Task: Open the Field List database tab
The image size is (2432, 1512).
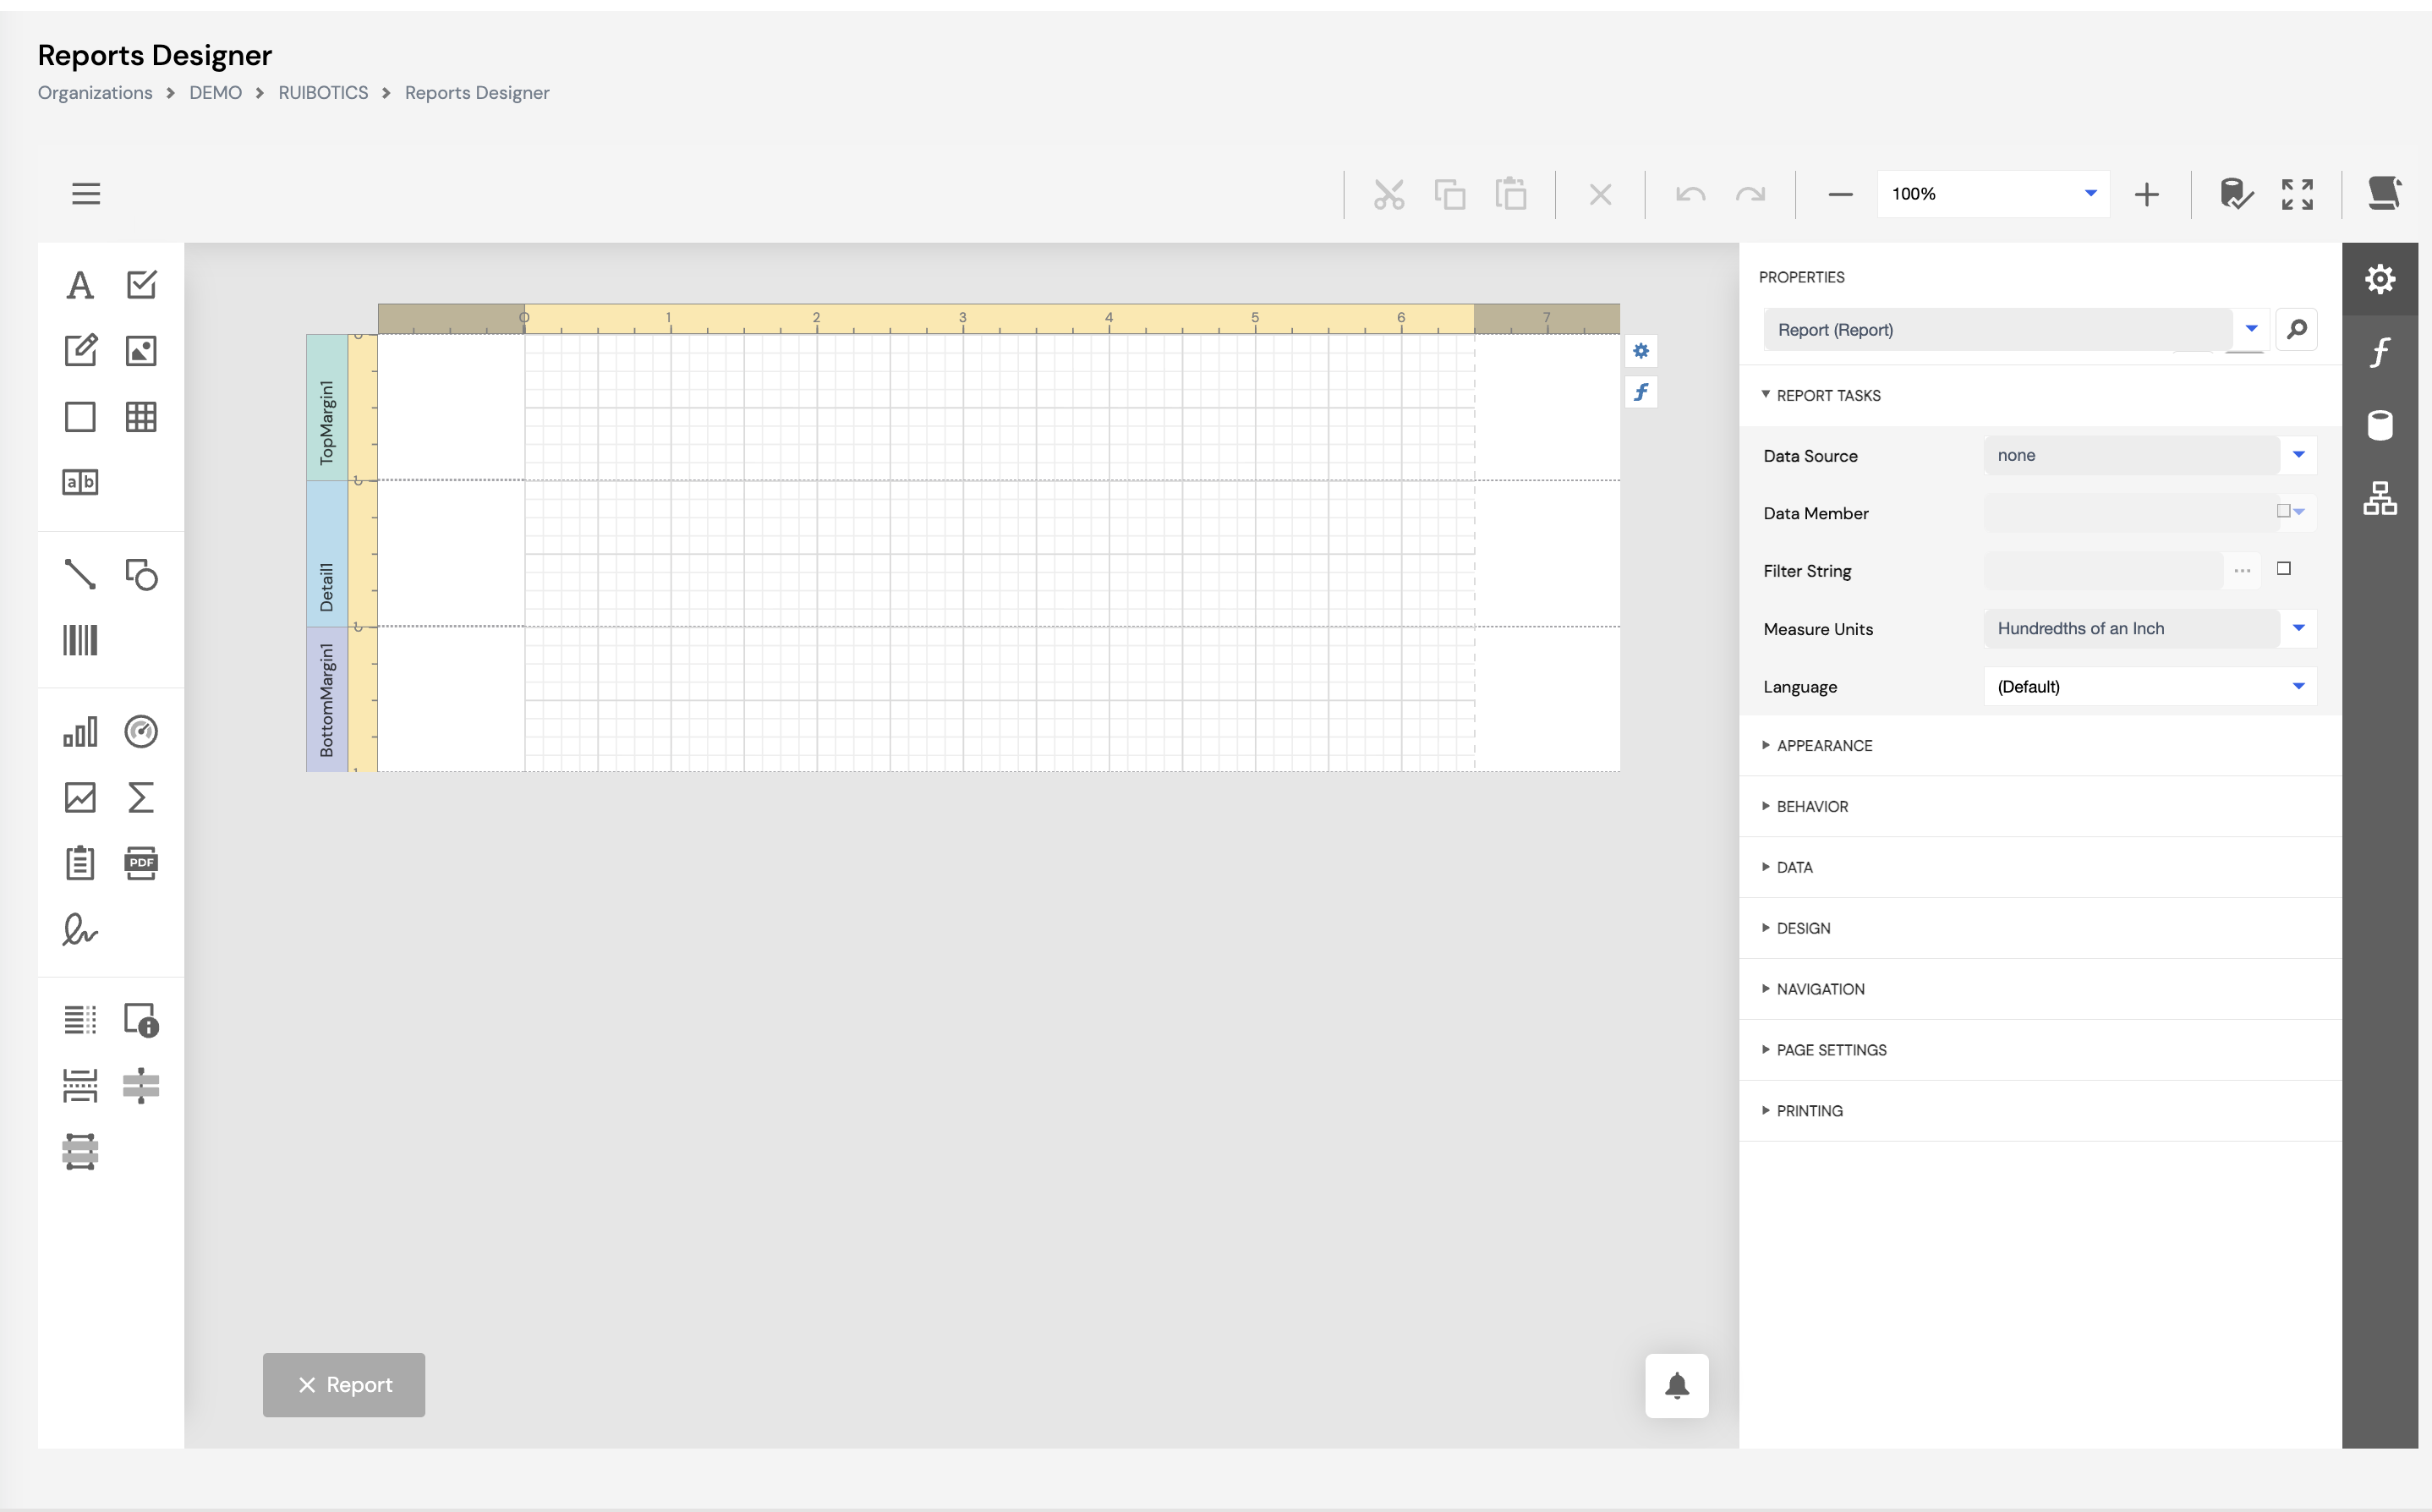Action: pos(2379,425)
